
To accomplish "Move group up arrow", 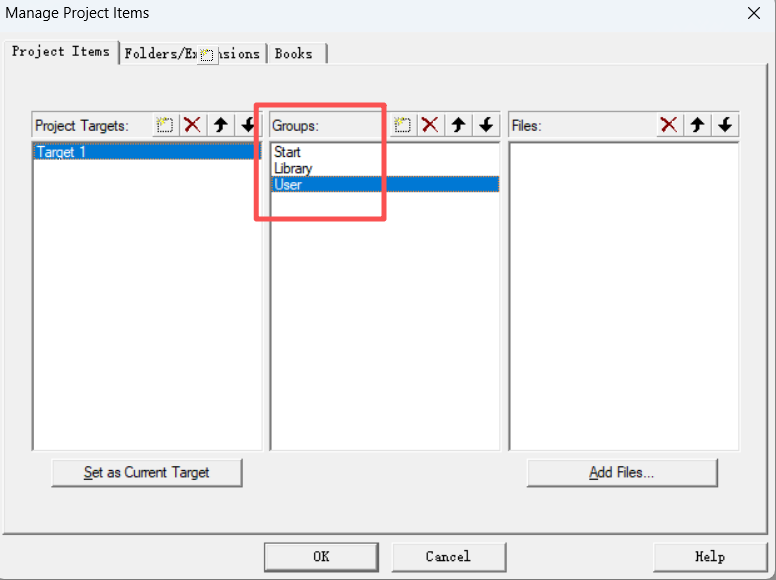I will [458, 125].
